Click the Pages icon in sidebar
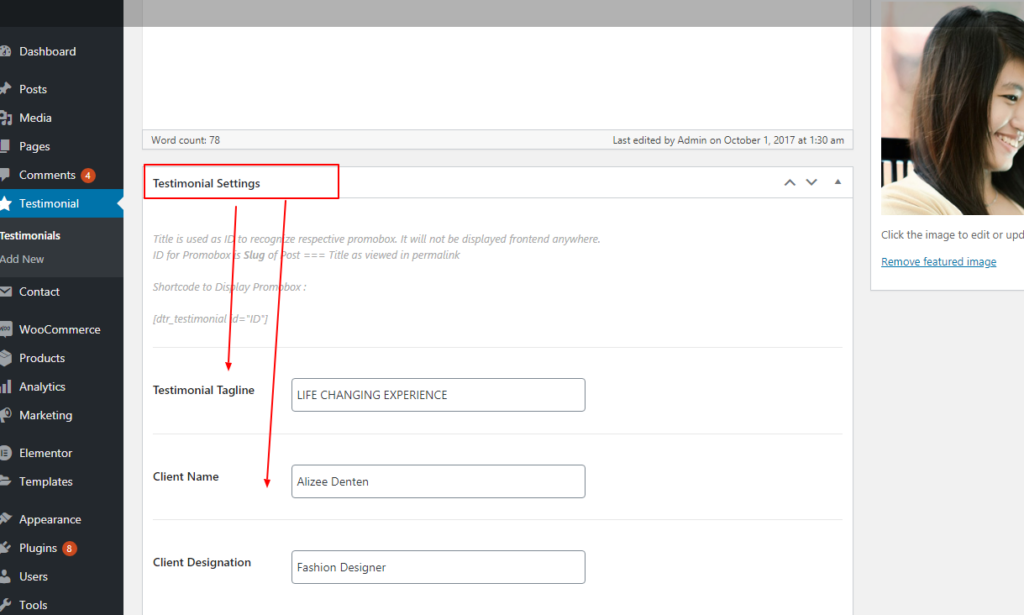The image size is (1024, 615). pos(5,147)
